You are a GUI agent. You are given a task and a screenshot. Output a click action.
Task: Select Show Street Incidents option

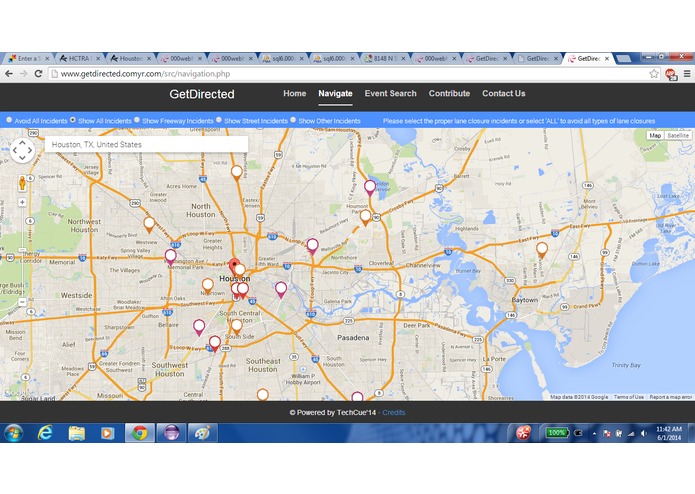[219, 120]
